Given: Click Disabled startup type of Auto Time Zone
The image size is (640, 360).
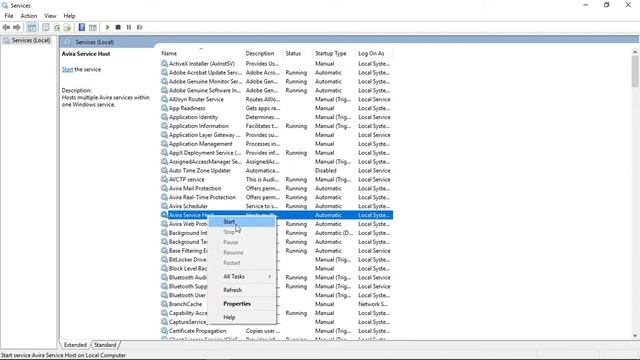Looking at the screenshot, I should point(326,170).
